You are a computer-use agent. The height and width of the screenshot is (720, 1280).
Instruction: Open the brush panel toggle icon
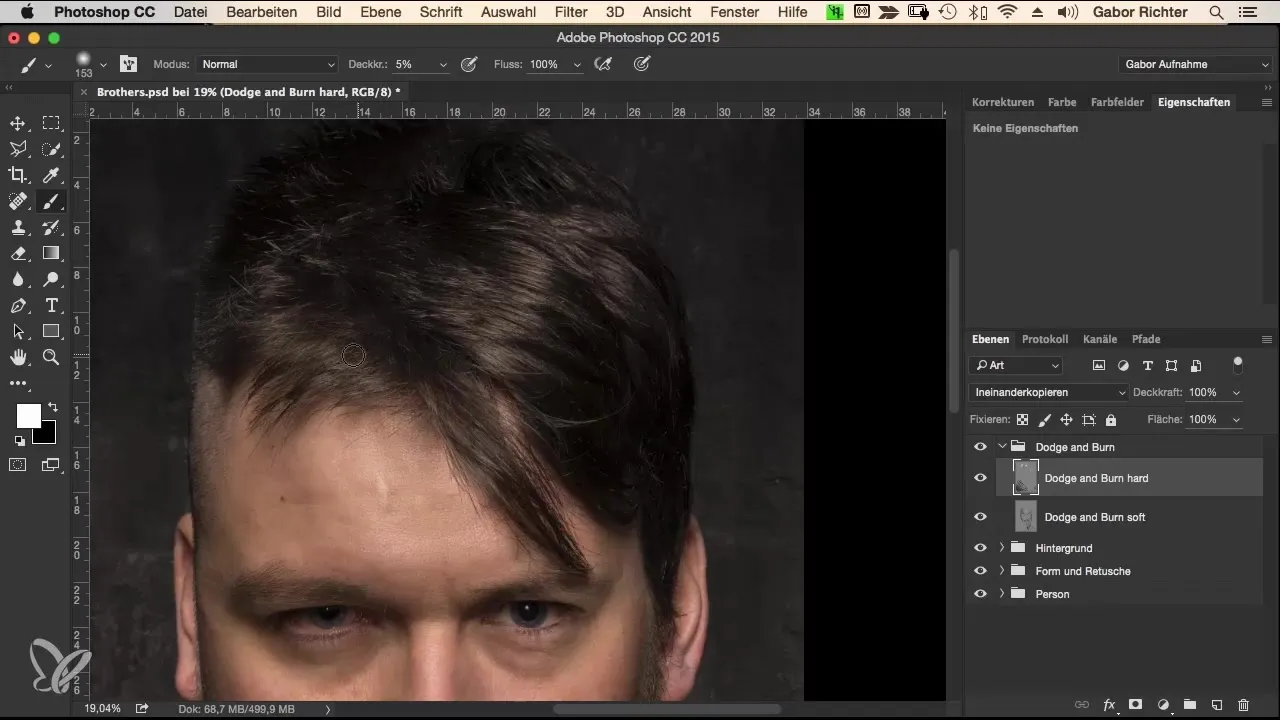[x=128, y=64]
